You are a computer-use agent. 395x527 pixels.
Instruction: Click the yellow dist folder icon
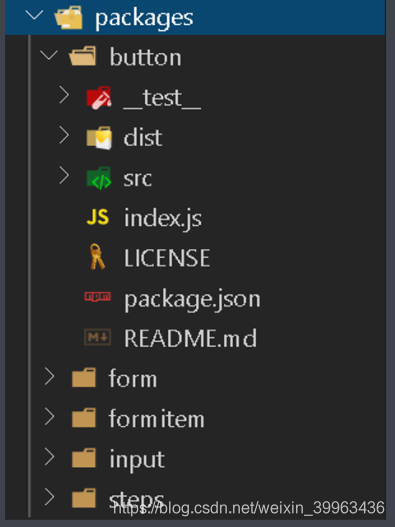99,137
